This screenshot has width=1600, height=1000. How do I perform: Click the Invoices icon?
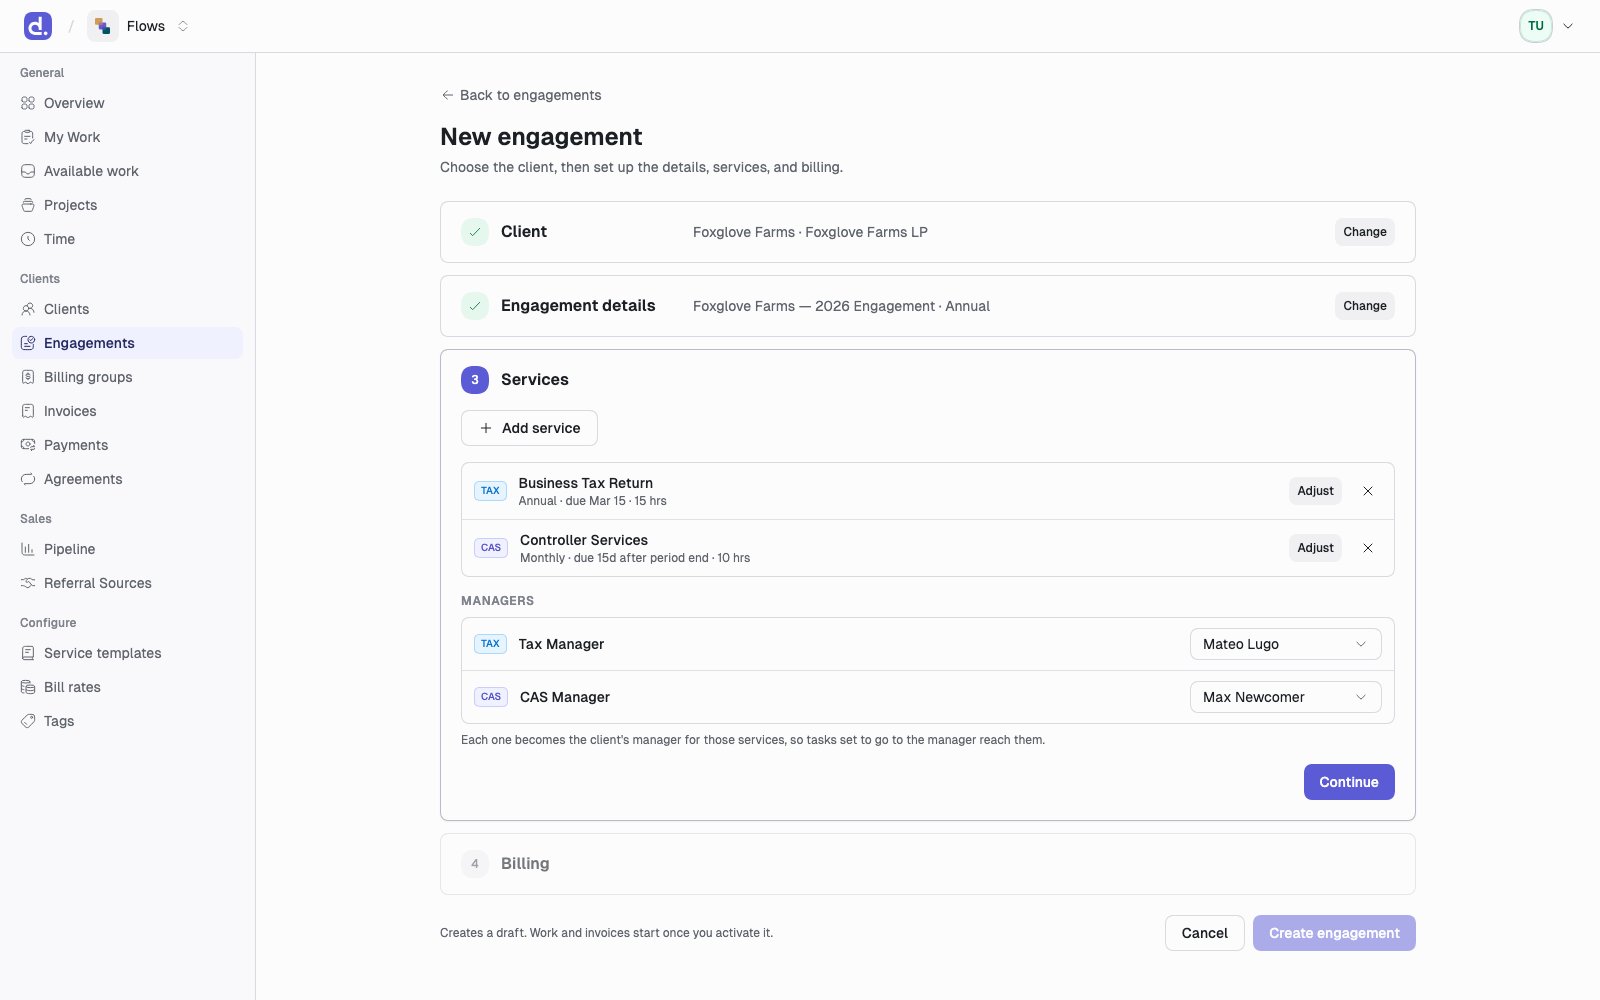pyautogui.click(x=28, y=411)
